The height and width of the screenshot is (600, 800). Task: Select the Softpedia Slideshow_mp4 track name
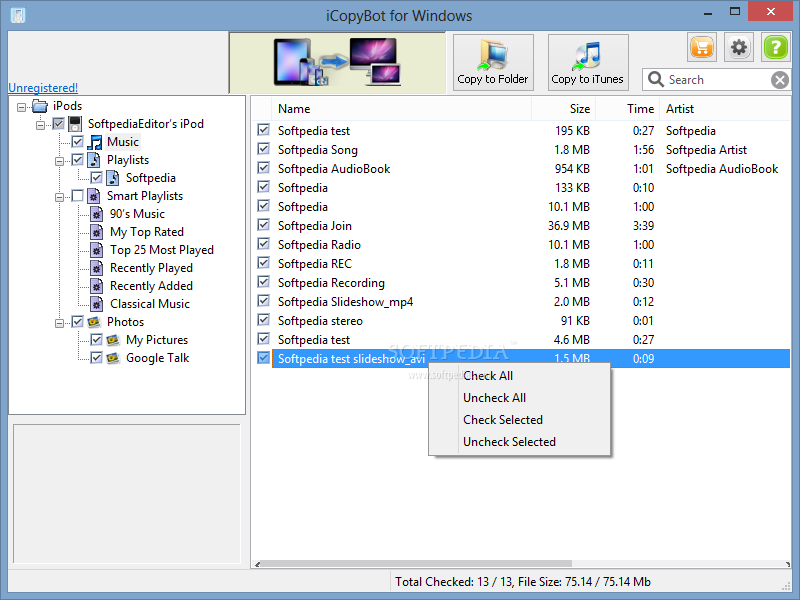point(345,302)
